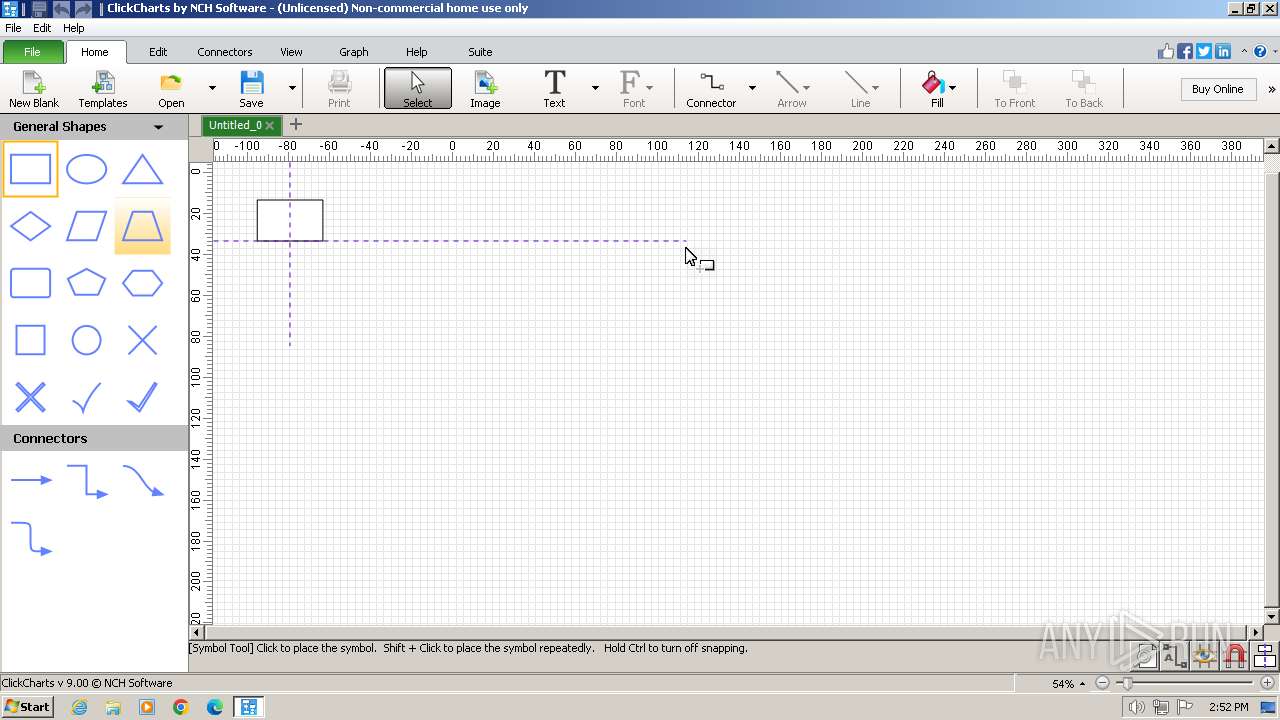This screenshot has width=1280, height=720.
Task: Switch to the Edit ribbon tab
Action: (x=158, y=52)
